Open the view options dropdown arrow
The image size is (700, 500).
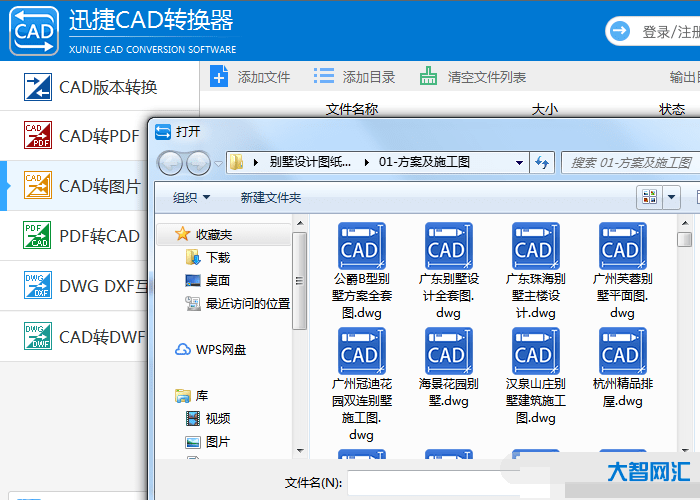(x=672, y=197)
